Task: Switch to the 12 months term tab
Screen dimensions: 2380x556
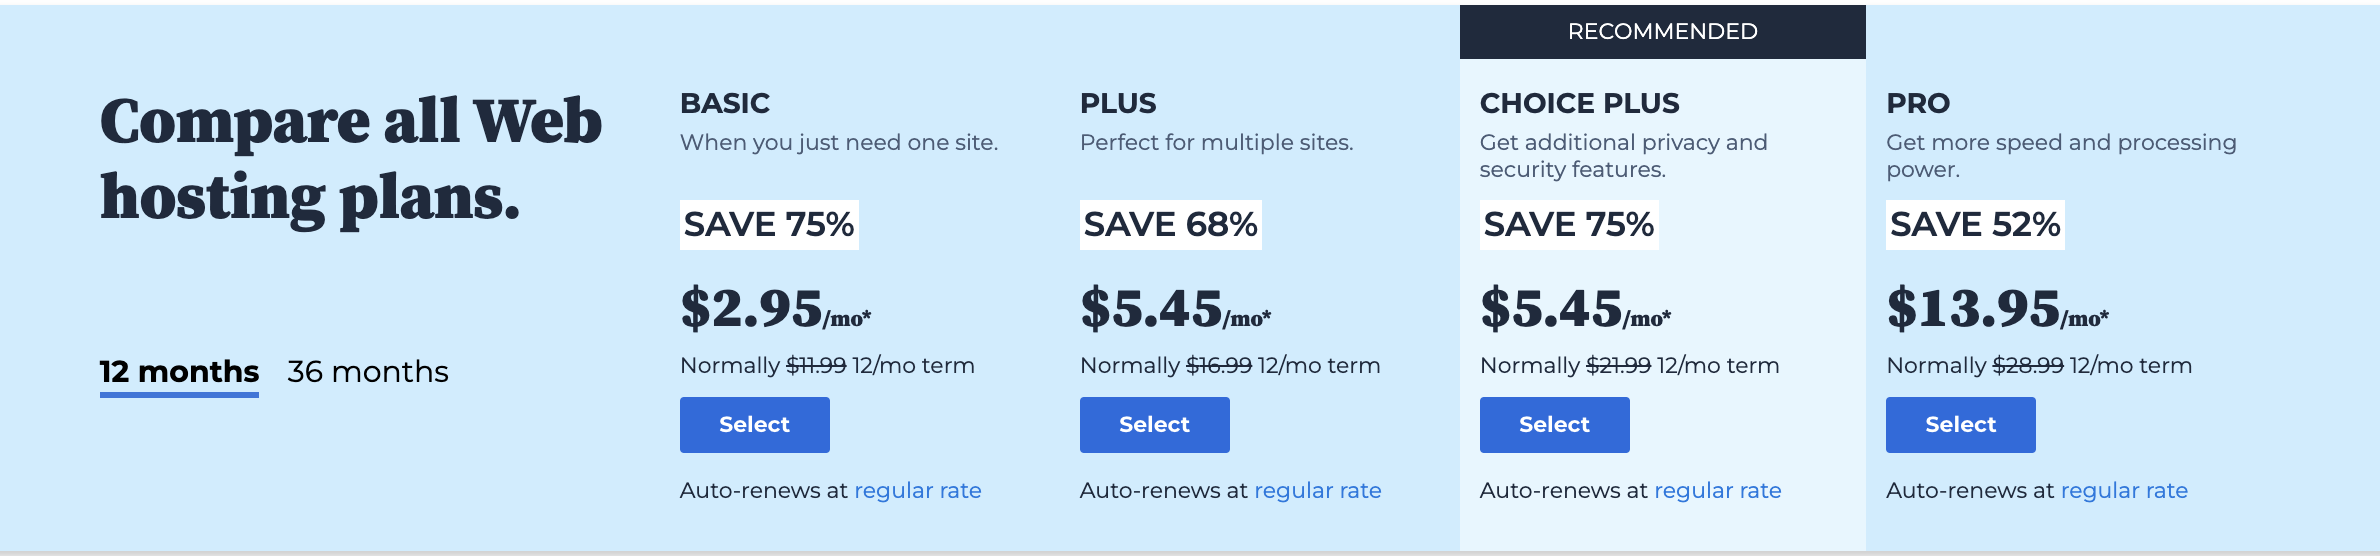Action: coord(179,372)
